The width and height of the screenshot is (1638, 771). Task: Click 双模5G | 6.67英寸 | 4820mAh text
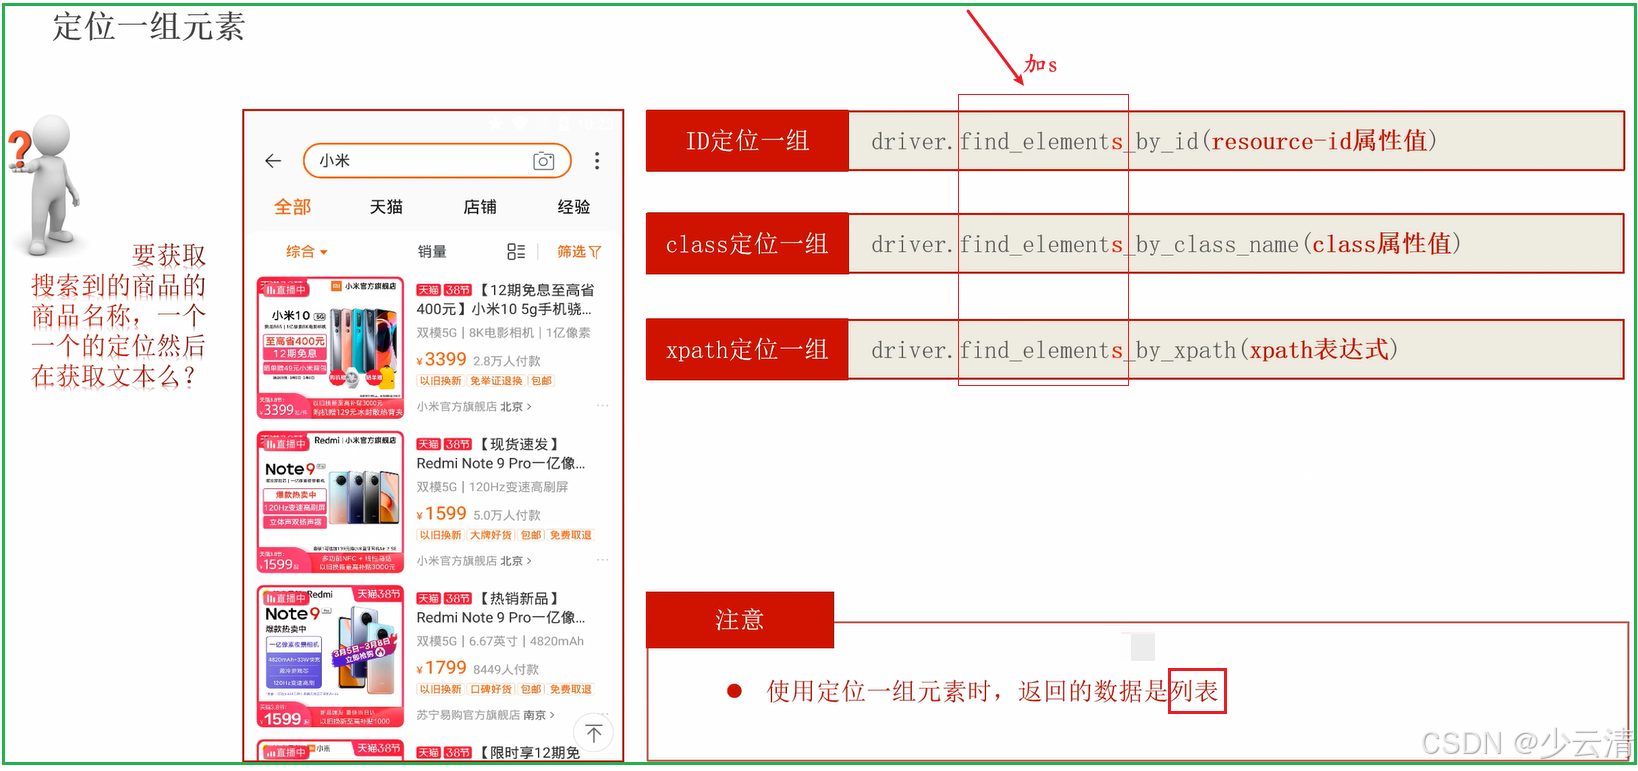[500, 641]
